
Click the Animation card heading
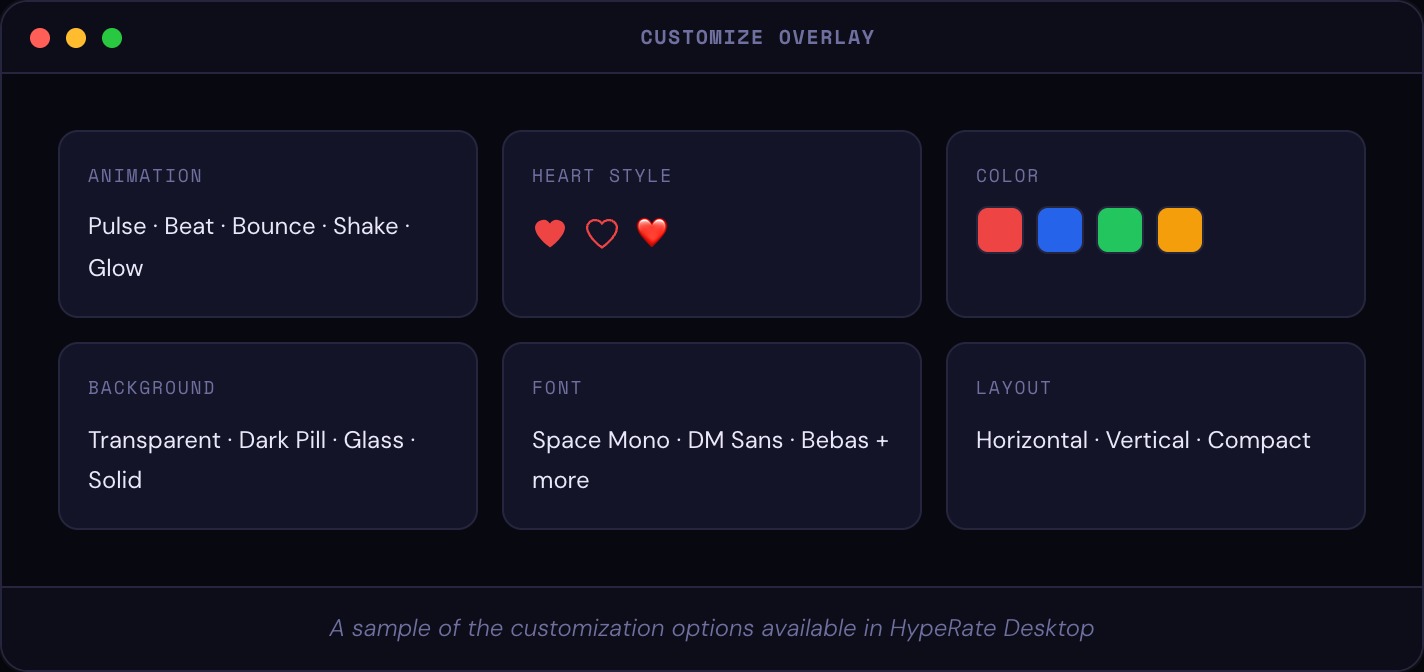[x=145, y=176]
